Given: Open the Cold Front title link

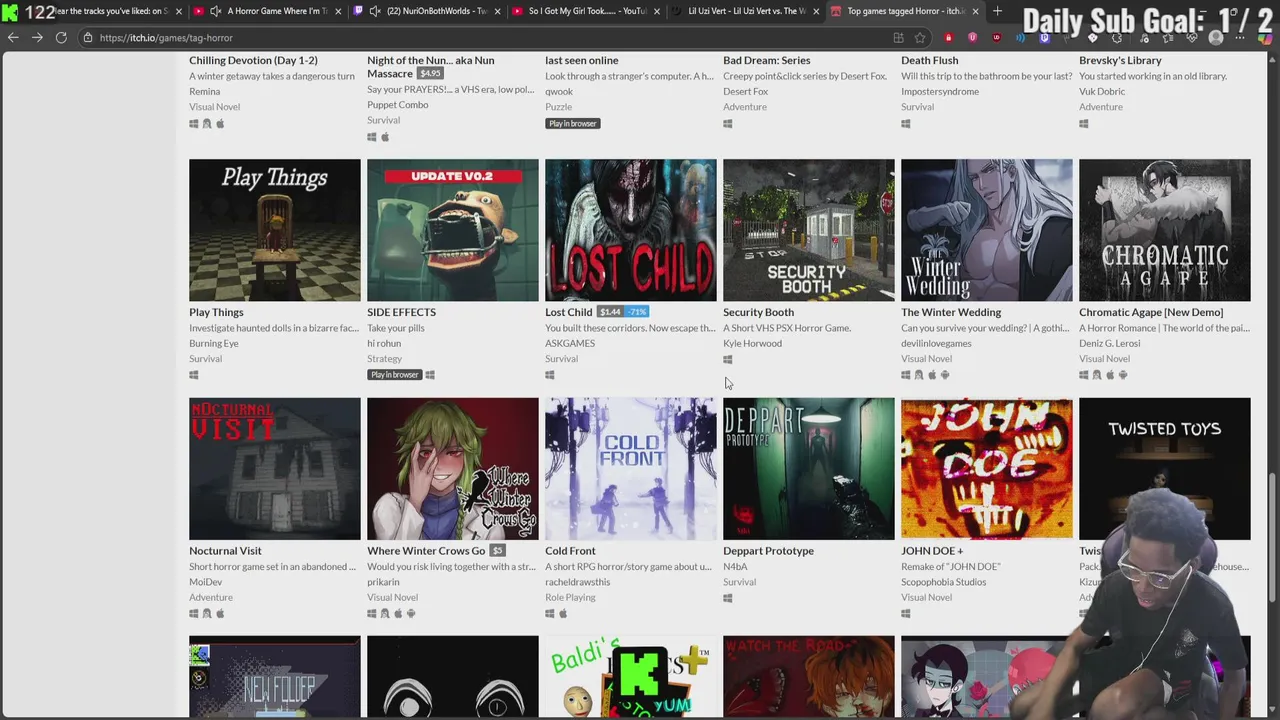Looking at the screenshot, I should [x=570, y=551].
